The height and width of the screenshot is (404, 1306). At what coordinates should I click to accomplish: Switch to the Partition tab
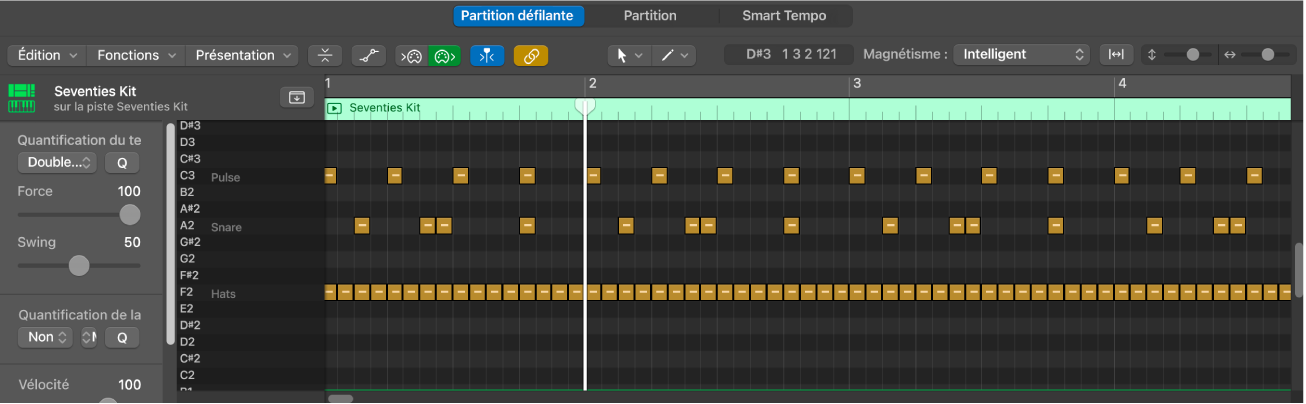pyautogui.click(x=650, y=16)
